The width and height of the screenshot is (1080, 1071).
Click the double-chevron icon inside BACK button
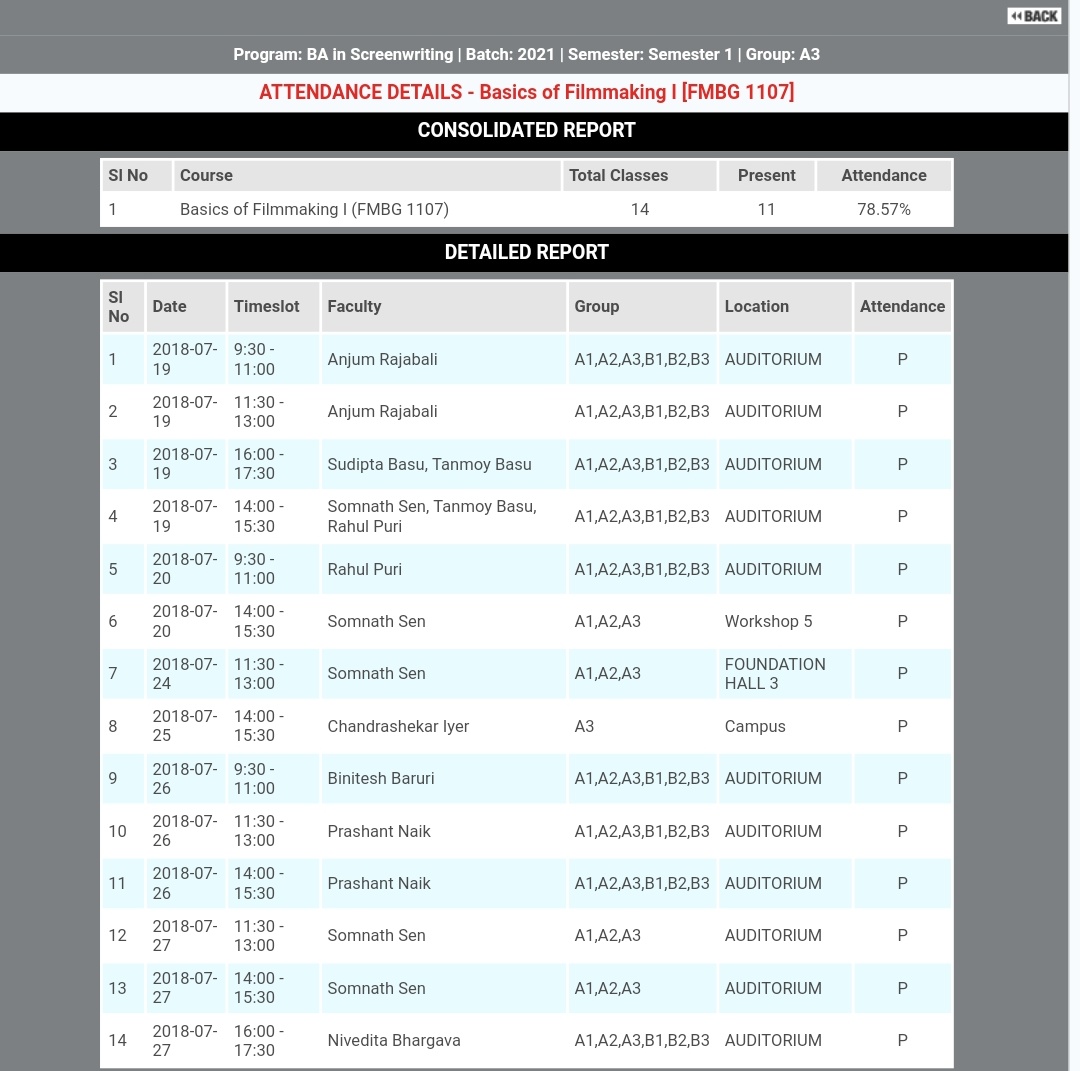[x=1017, y=15]
